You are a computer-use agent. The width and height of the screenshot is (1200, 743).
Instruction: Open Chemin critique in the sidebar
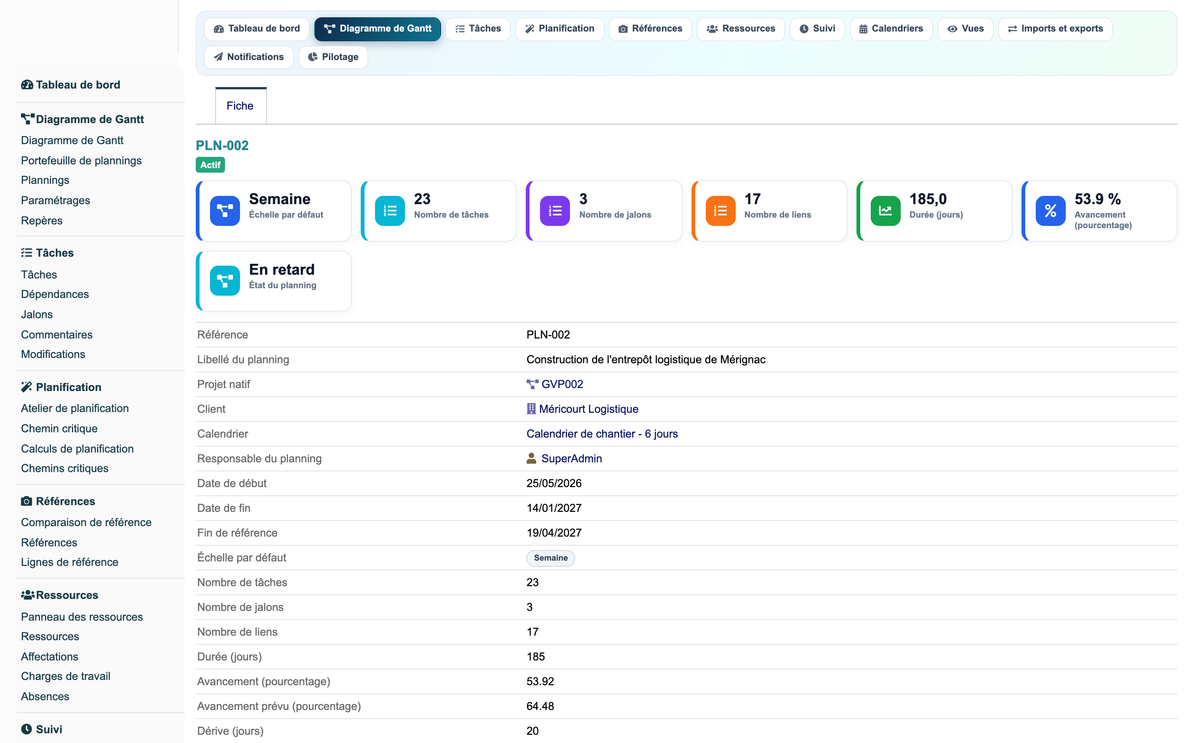(x=59, y=429)
